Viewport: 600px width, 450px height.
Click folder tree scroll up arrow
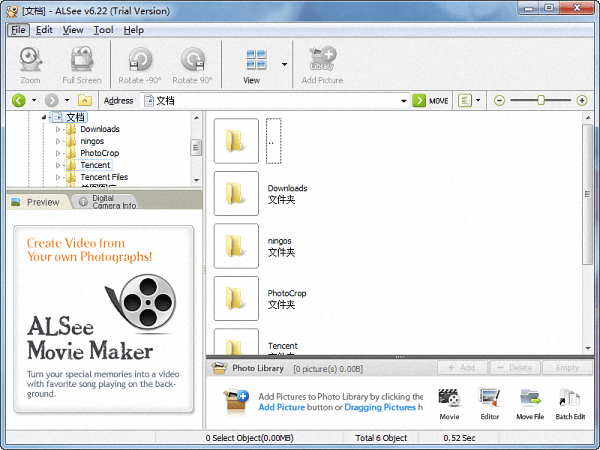[x=196, y=117]
